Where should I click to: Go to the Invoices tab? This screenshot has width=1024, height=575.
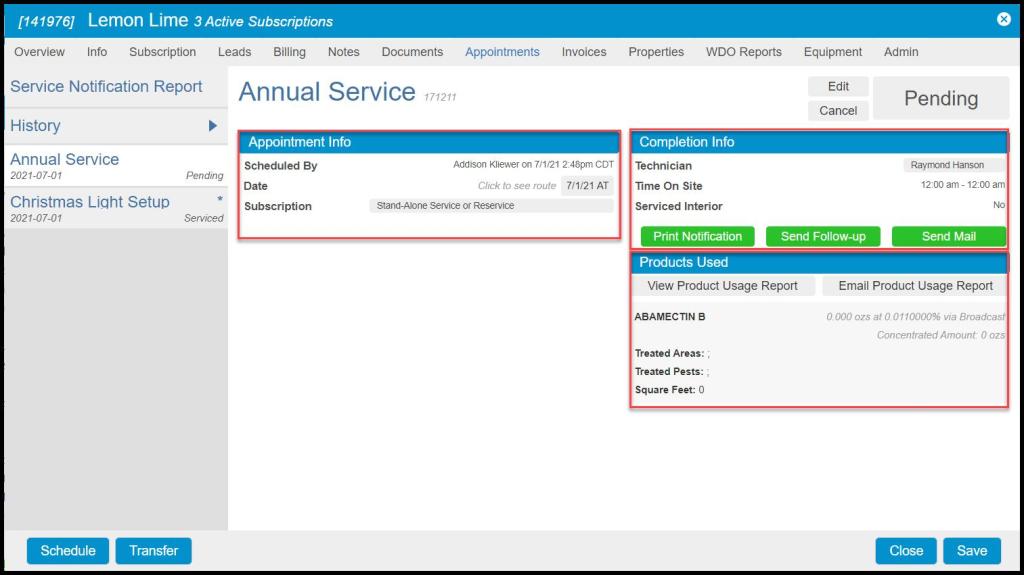click(583, 52)
